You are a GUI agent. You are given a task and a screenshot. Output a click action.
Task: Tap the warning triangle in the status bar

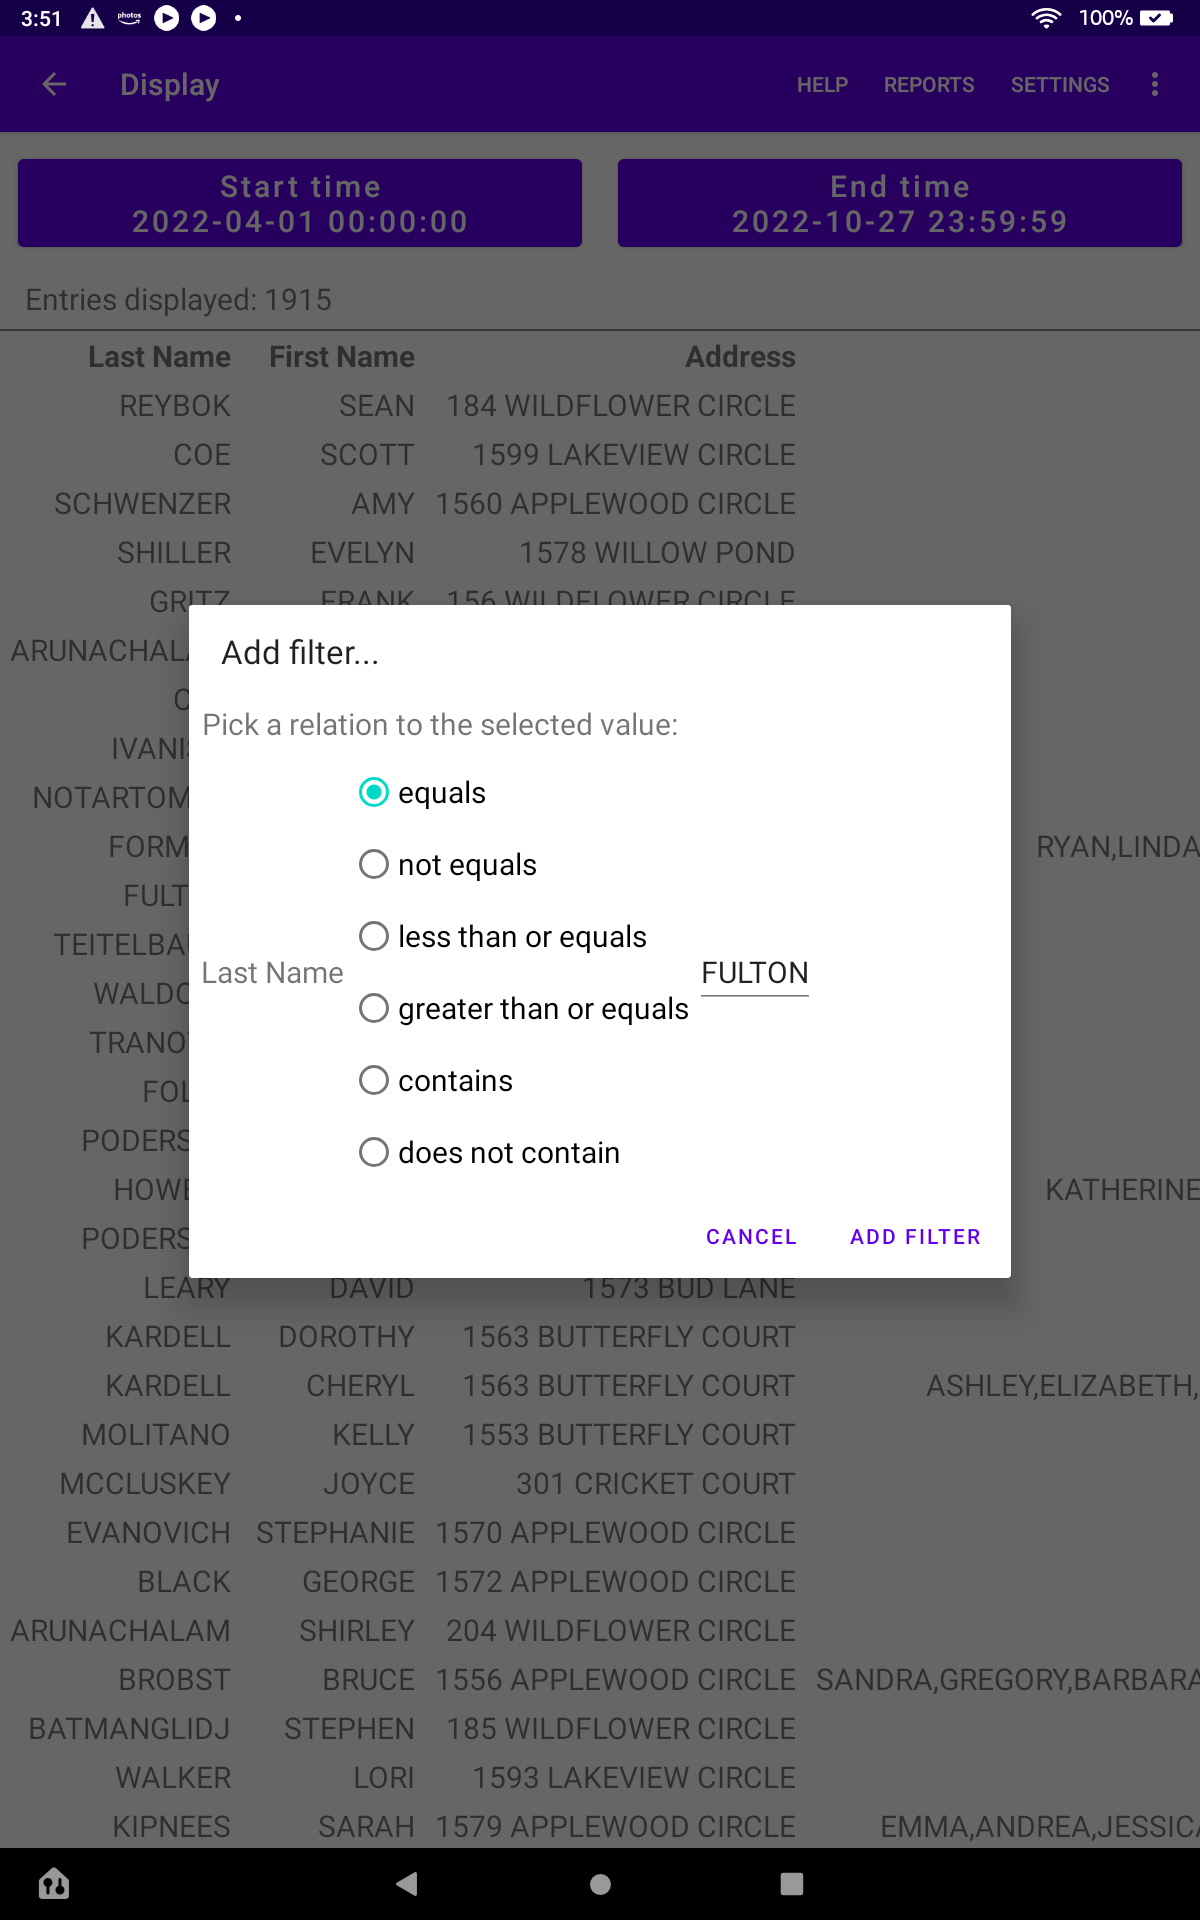pyautogui.click(x=93, y=18)
